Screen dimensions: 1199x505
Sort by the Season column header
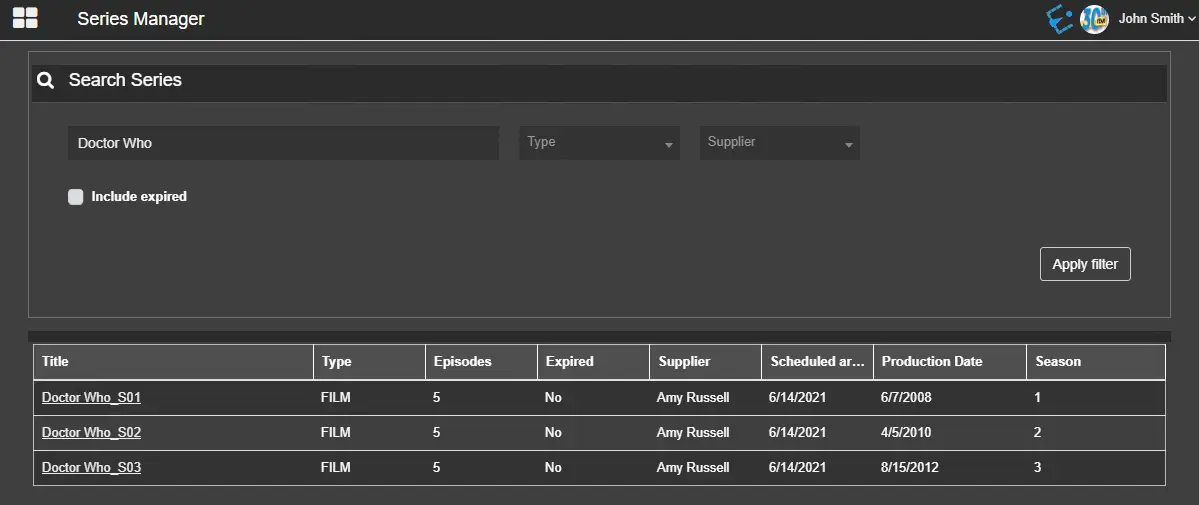(1058, 362)
